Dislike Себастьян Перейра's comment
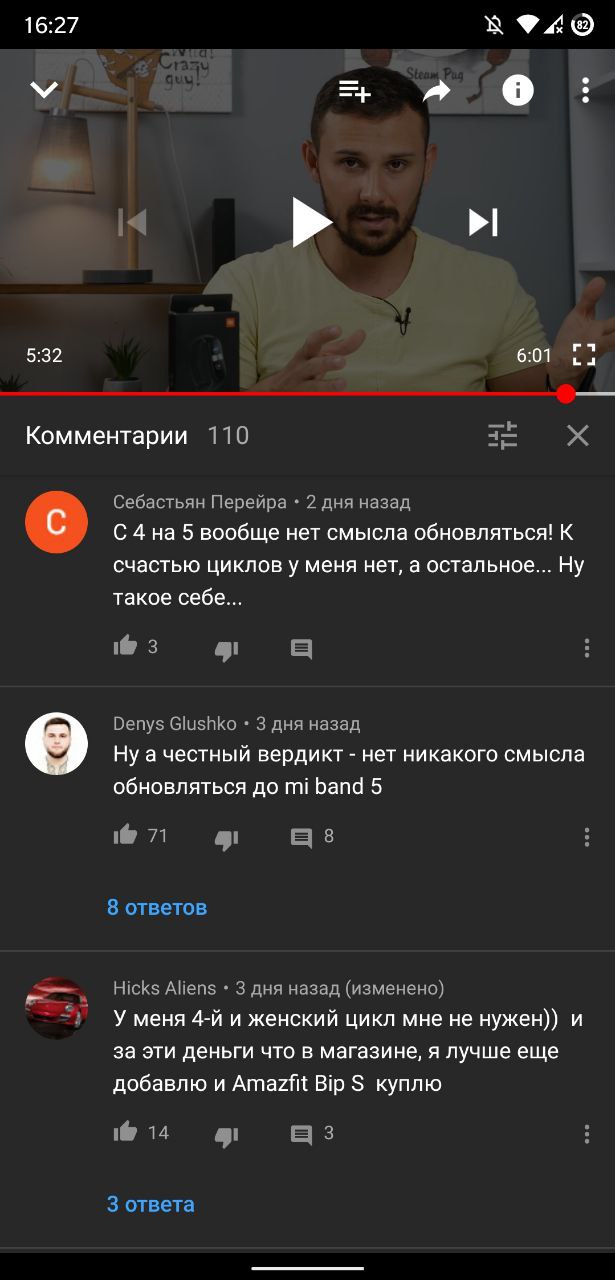 pos(227,650)
